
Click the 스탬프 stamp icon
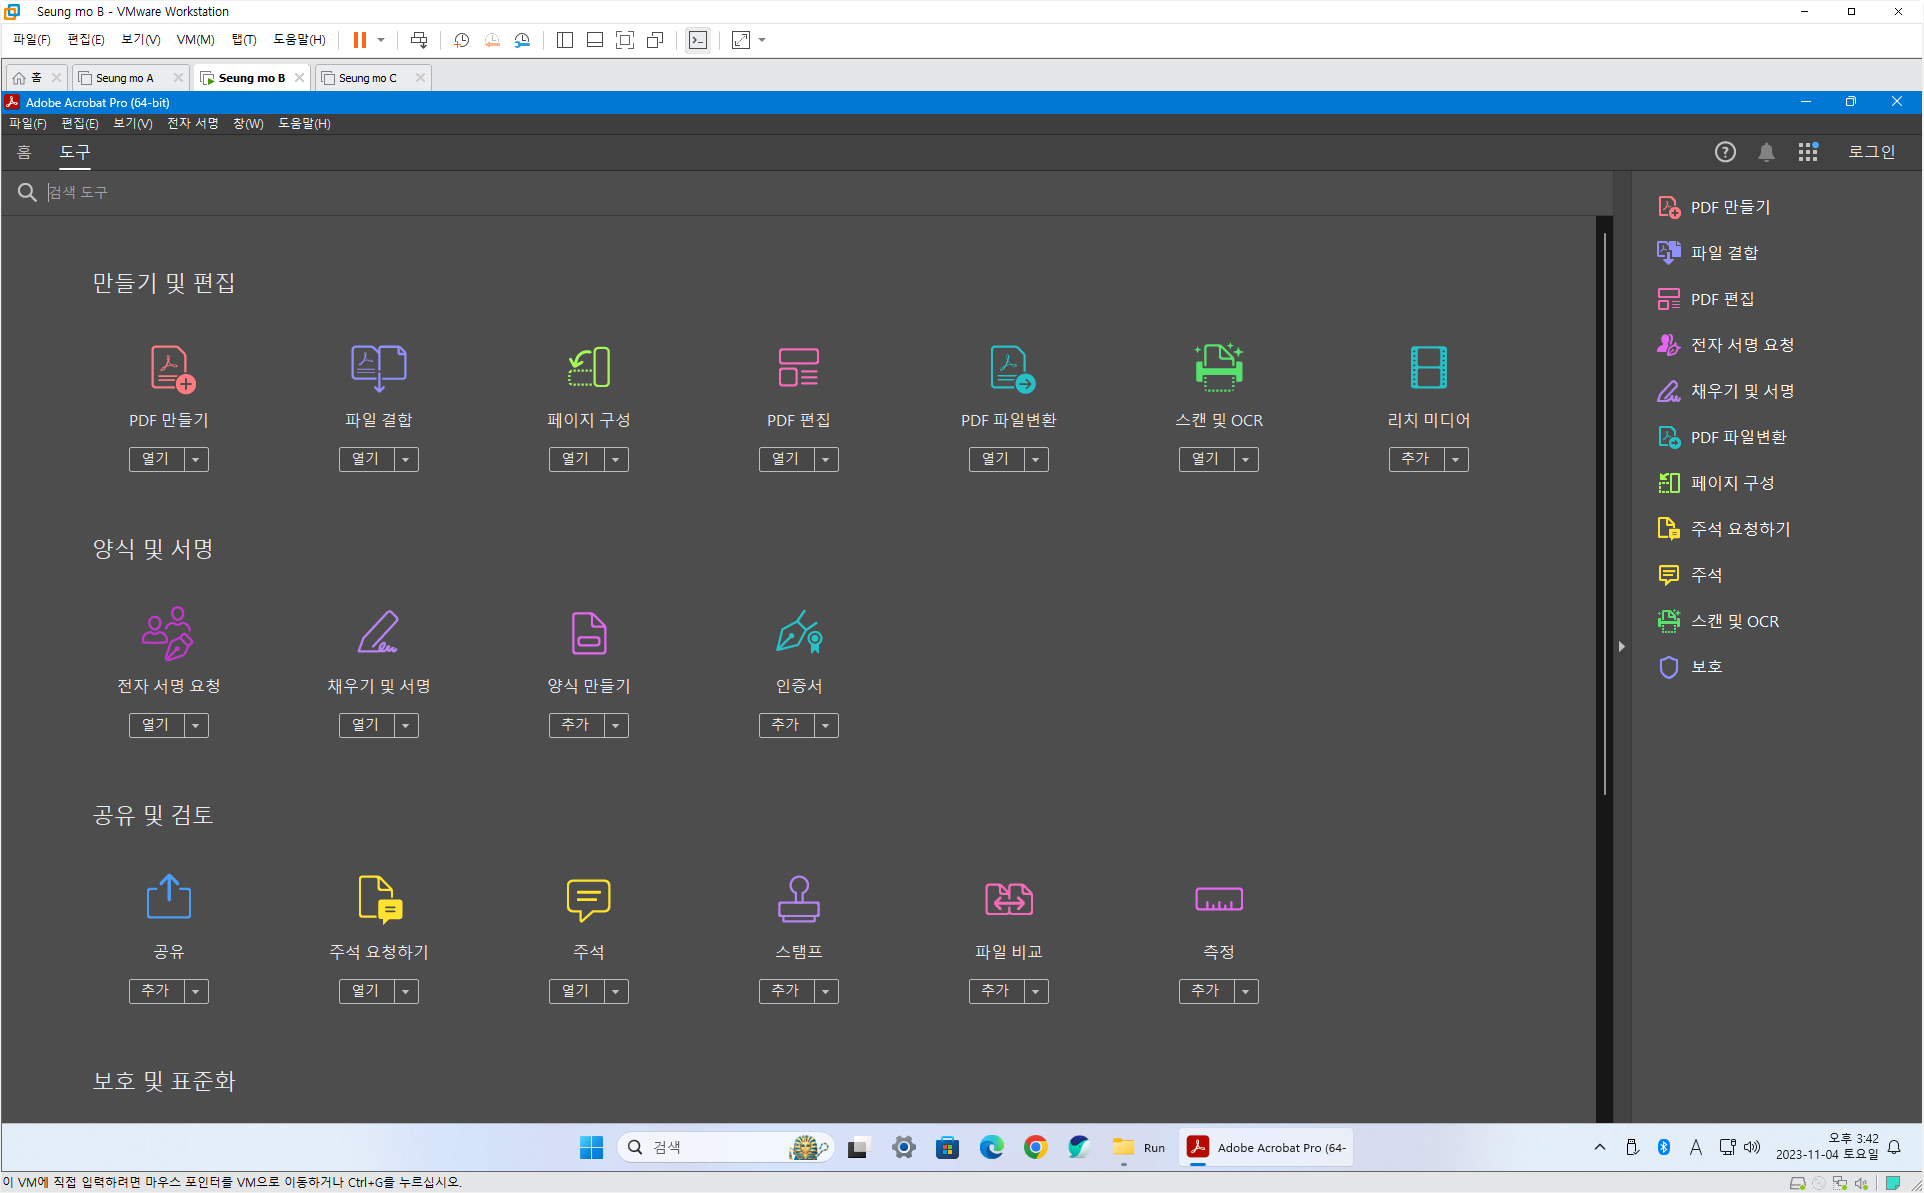pos(798,899)
